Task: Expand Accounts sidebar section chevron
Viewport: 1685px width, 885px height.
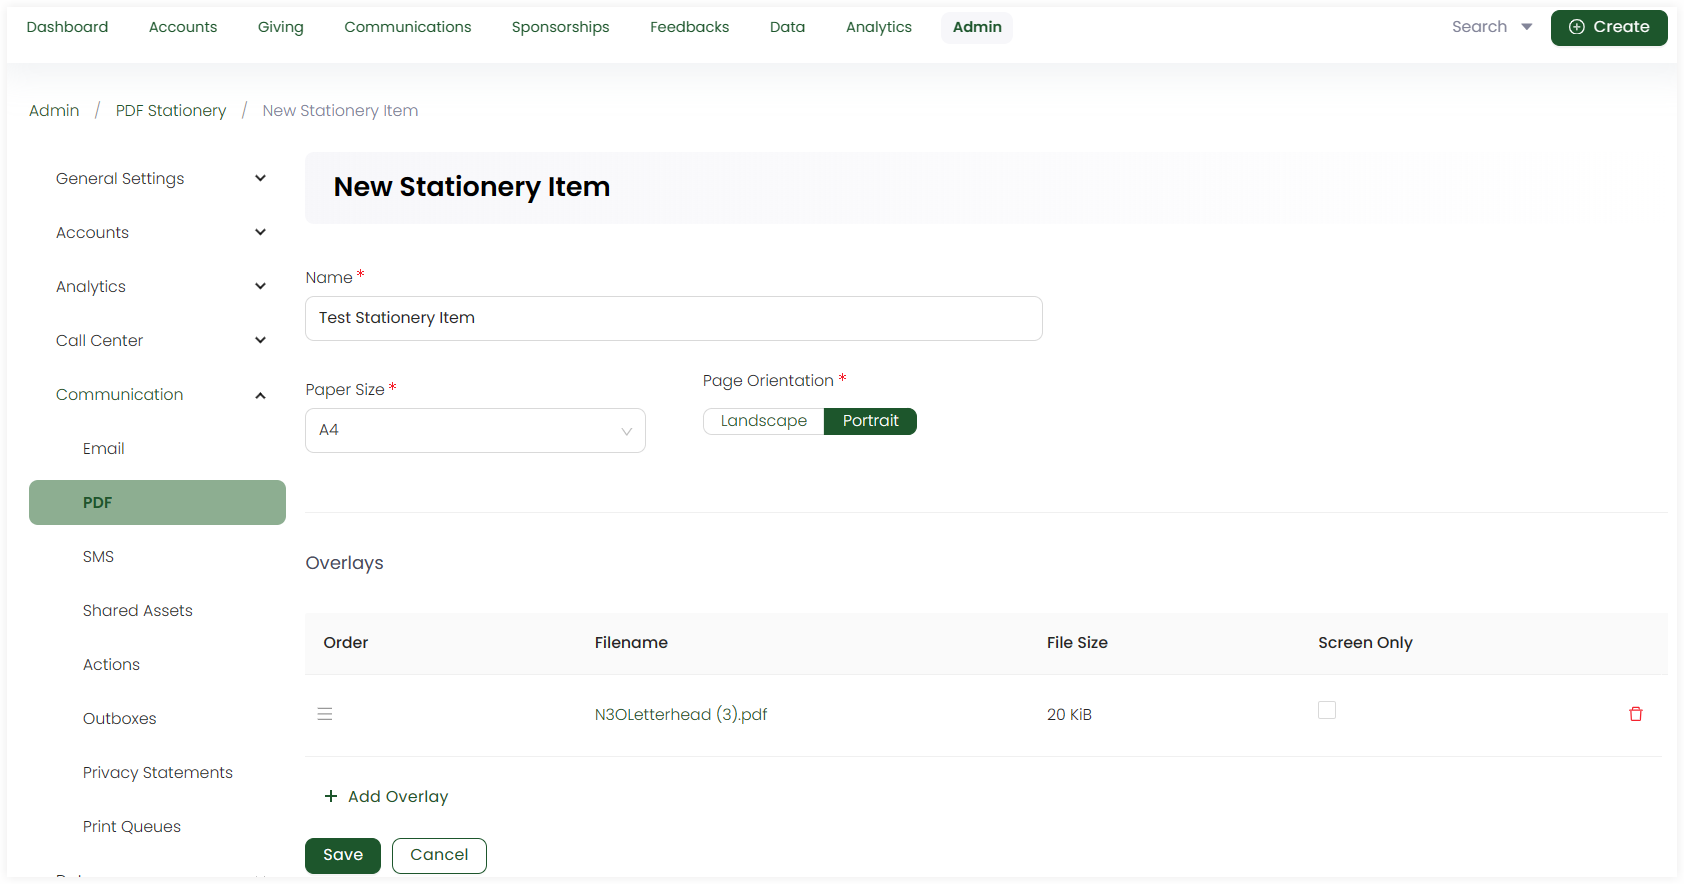Action: [x=260, y=232]
